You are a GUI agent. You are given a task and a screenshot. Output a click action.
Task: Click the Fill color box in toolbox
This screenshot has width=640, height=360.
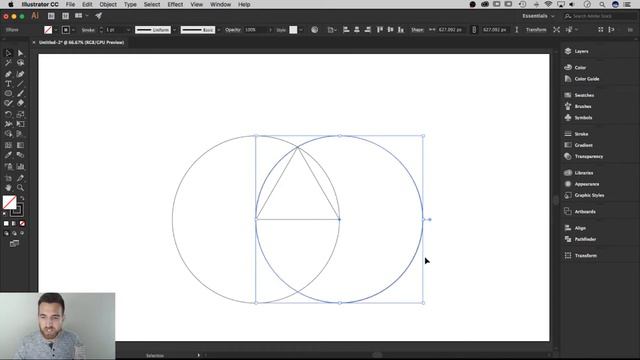(9, 202)
